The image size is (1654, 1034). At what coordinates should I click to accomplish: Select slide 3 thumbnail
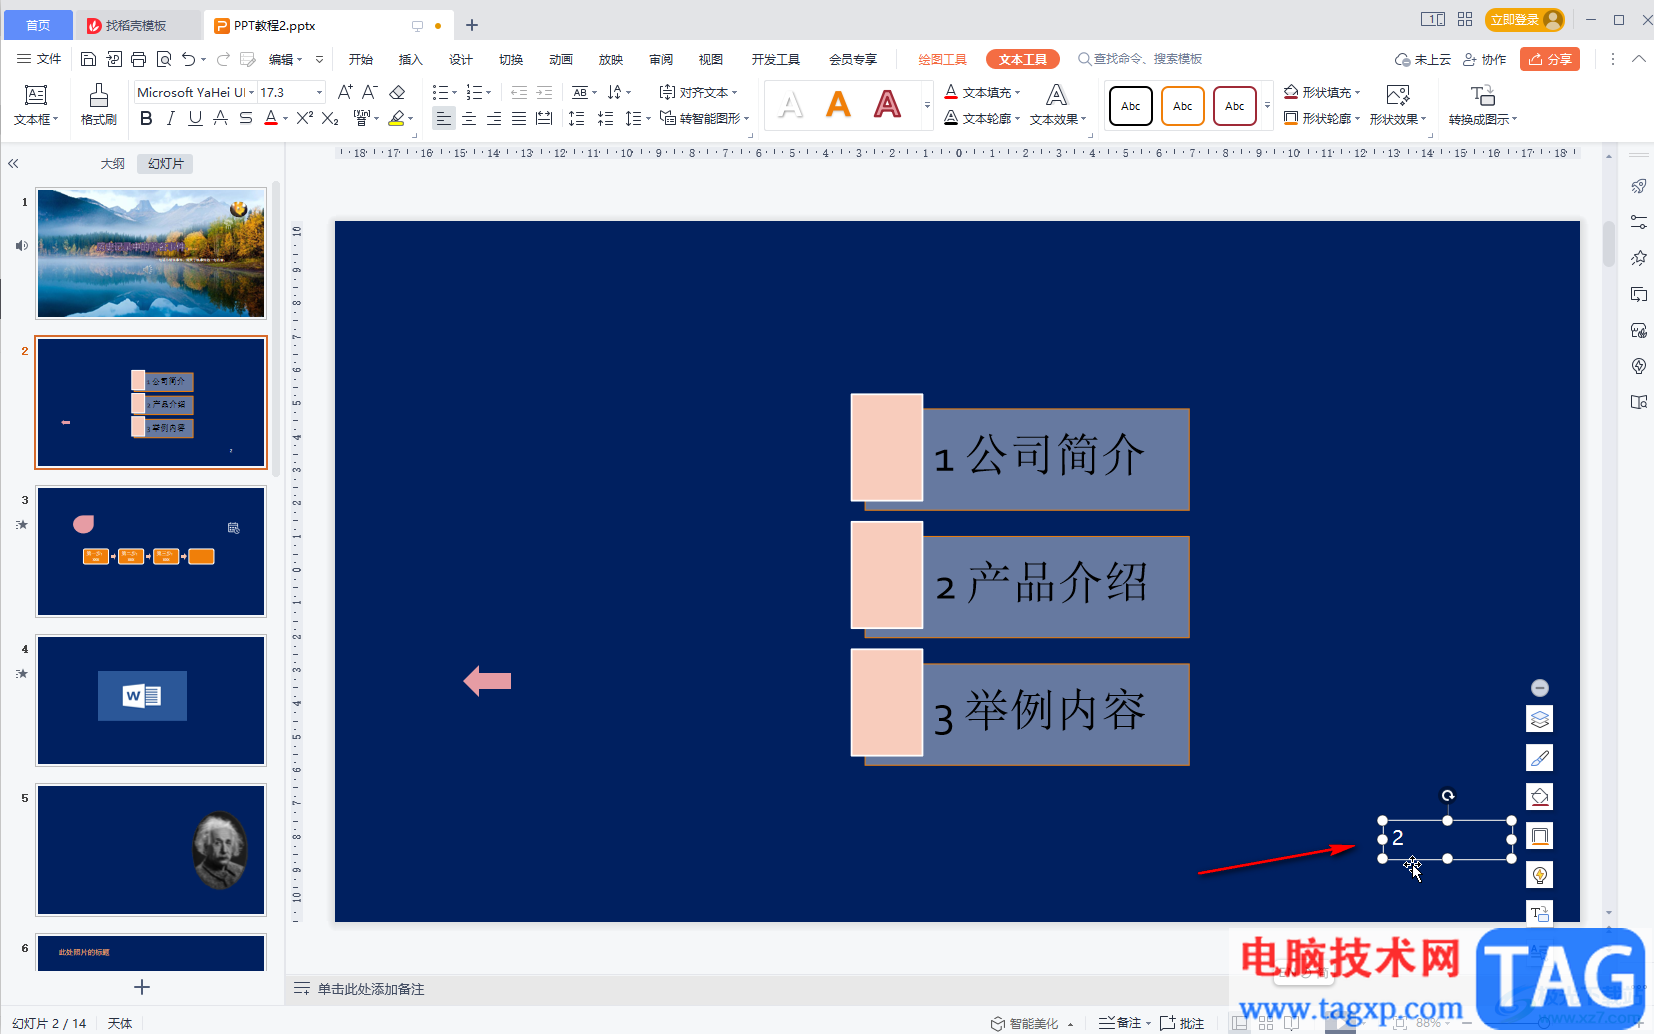[151, 551]
